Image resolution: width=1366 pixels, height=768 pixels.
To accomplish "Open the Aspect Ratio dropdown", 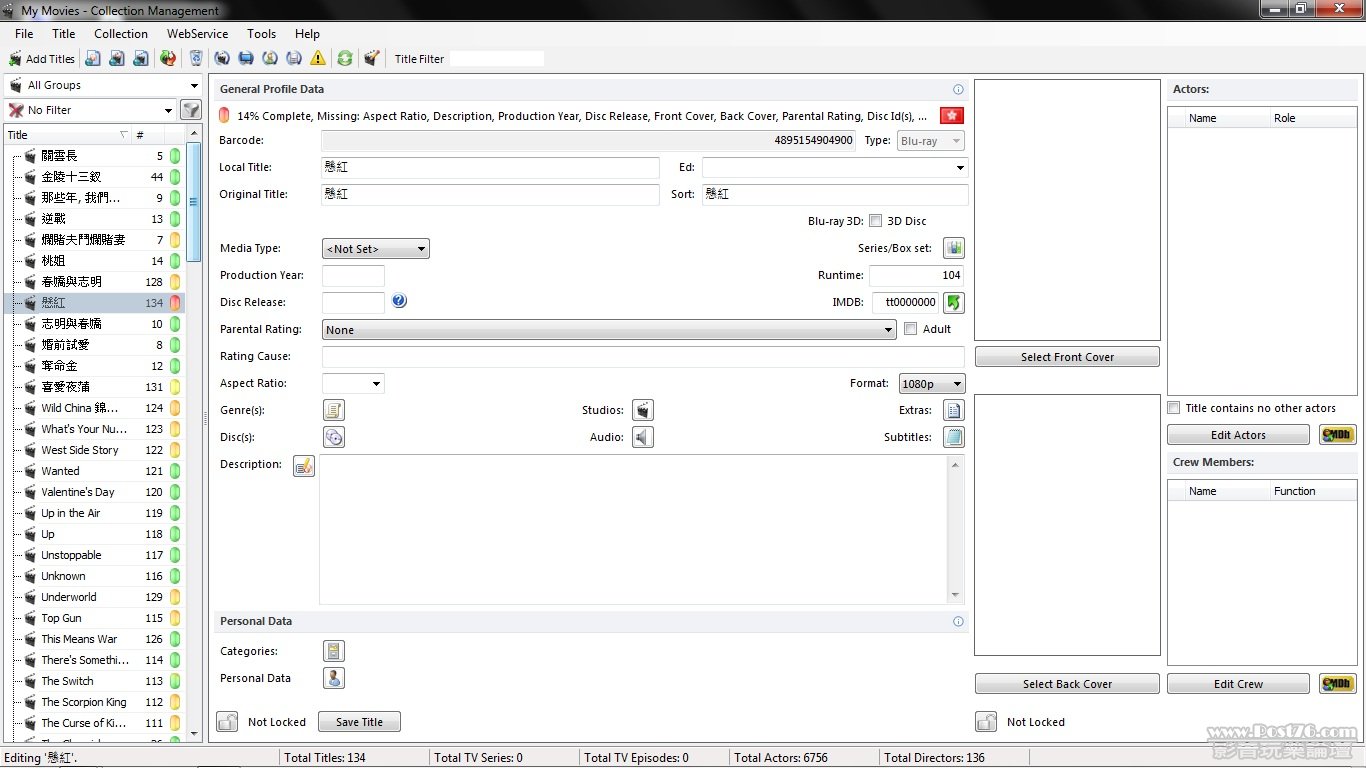I will [353, 383].
